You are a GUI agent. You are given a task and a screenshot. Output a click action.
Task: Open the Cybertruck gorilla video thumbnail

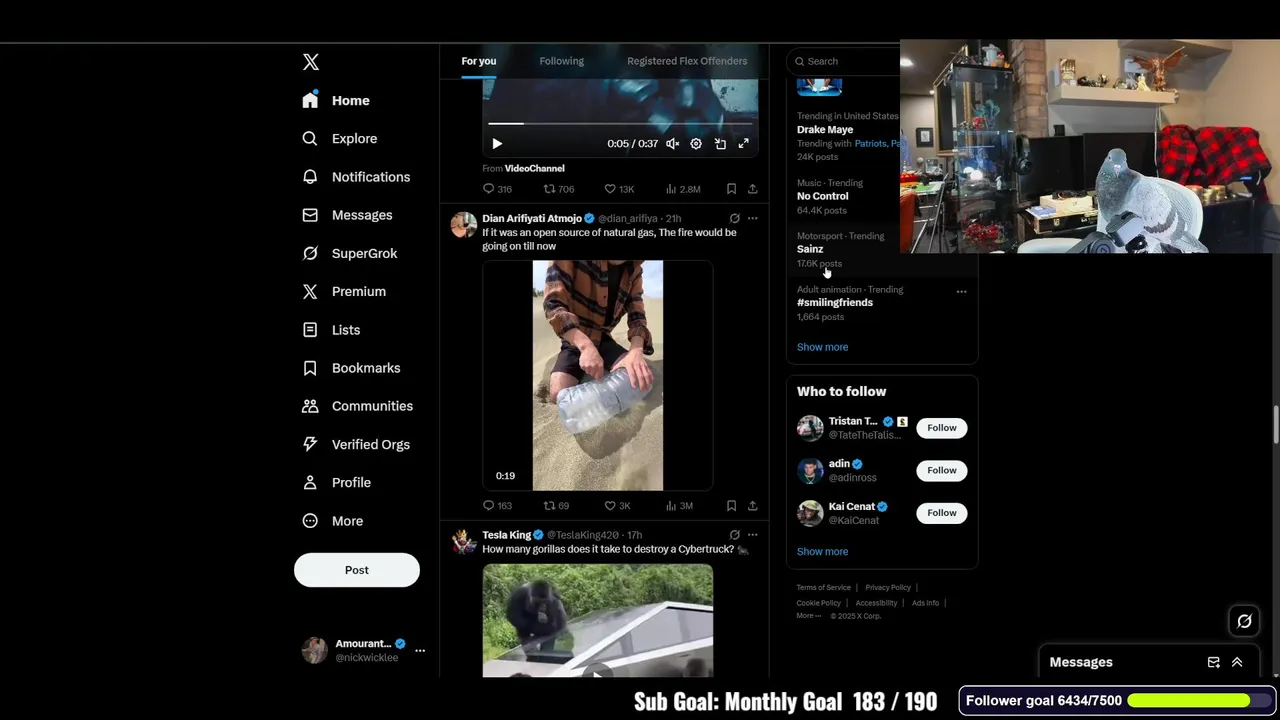coord(598,621)
